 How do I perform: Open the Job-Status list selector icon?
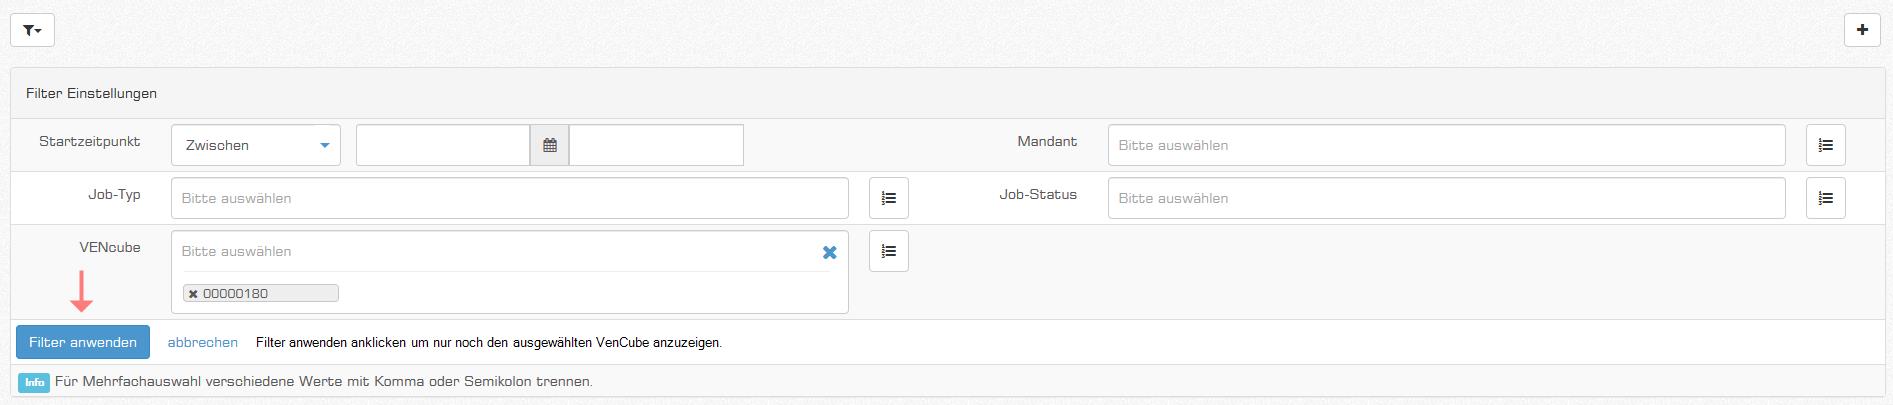point(1825,198)
